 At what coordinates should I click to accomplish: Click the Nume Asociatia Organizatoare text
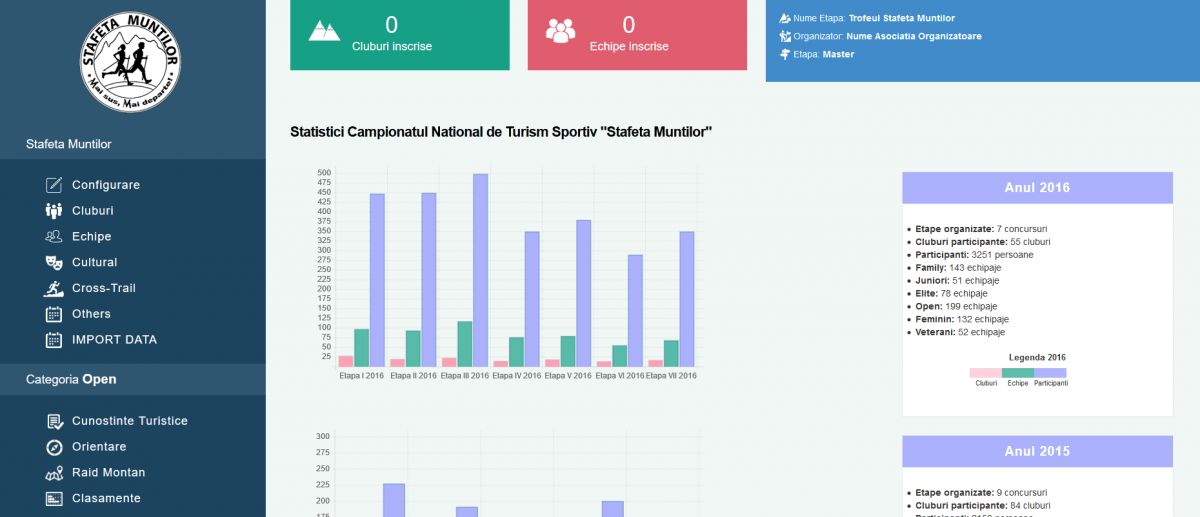click(914, 36)
